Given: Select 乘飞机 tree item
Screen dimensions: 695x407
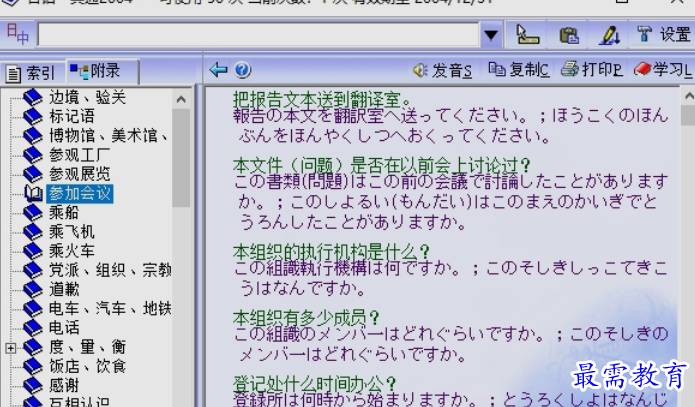Looking at the screenshot, I should pyautogui.click(x=72, y=232).
